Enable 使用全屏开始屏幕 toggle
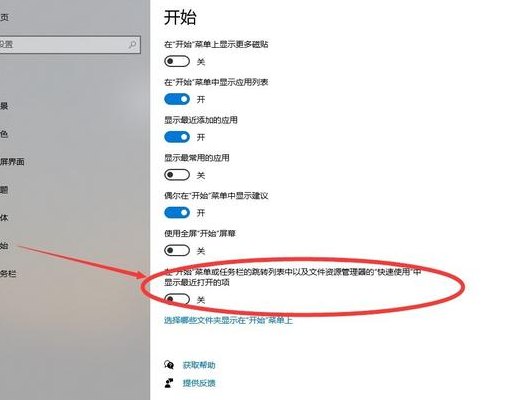 tap(177, 250)
